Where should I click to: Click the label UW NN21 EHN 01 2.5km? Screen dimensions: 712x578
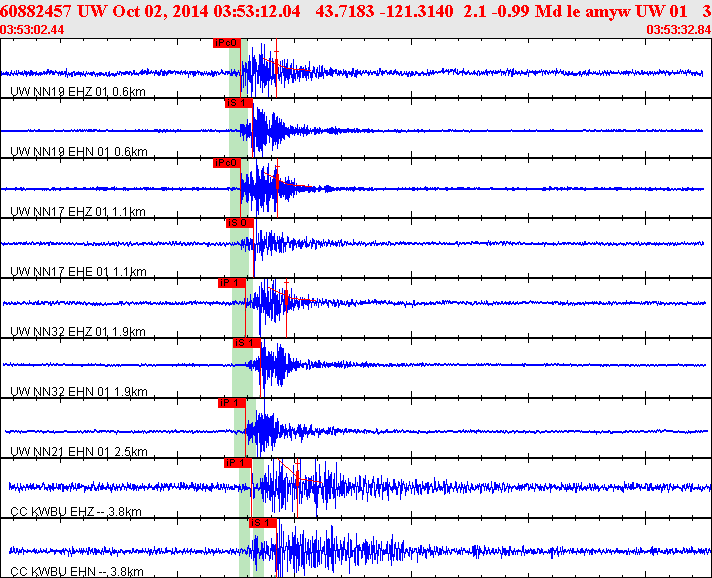point(79,451)
